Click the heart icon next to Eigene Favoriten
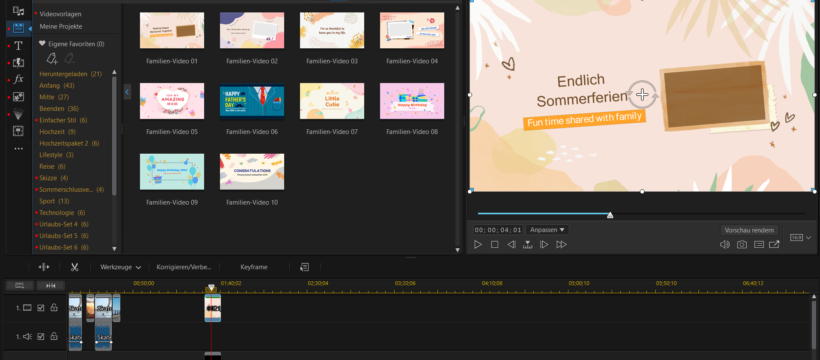 click(42, 44)
